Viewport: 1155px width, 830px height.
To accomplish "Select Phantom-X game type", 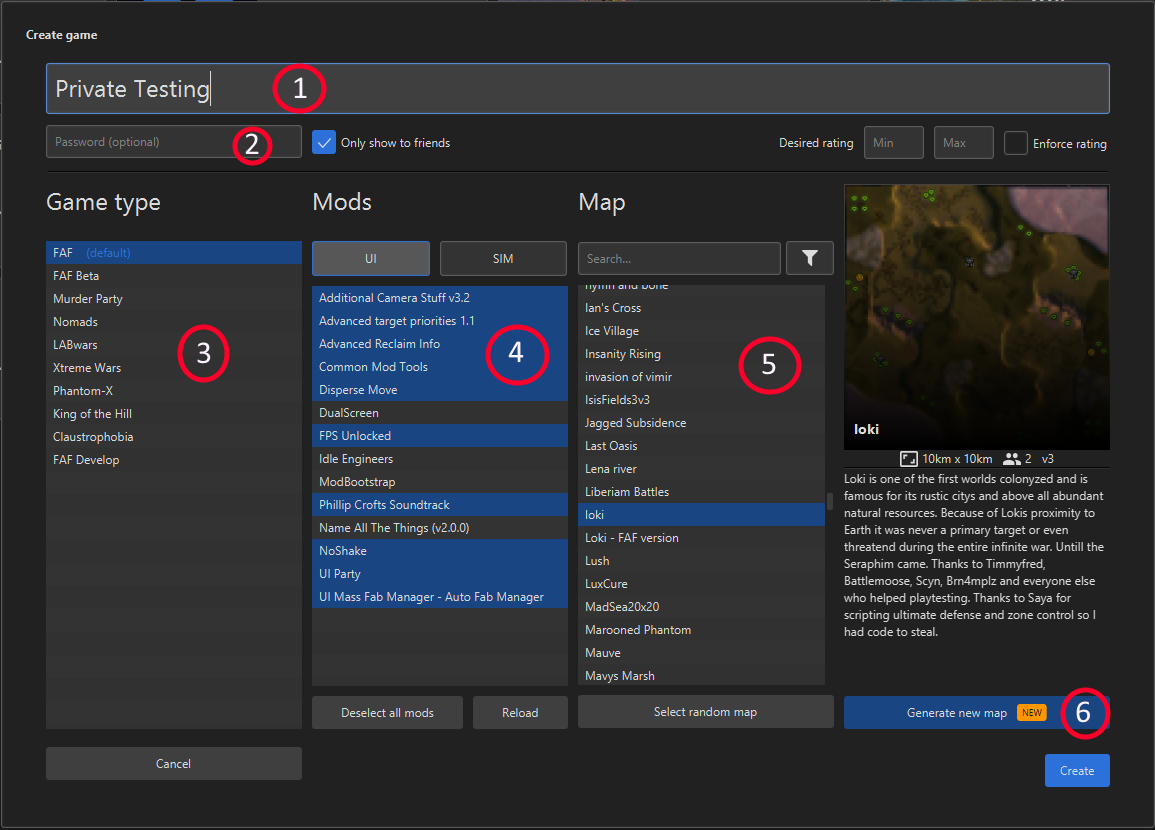I will (x=174, y=390).
